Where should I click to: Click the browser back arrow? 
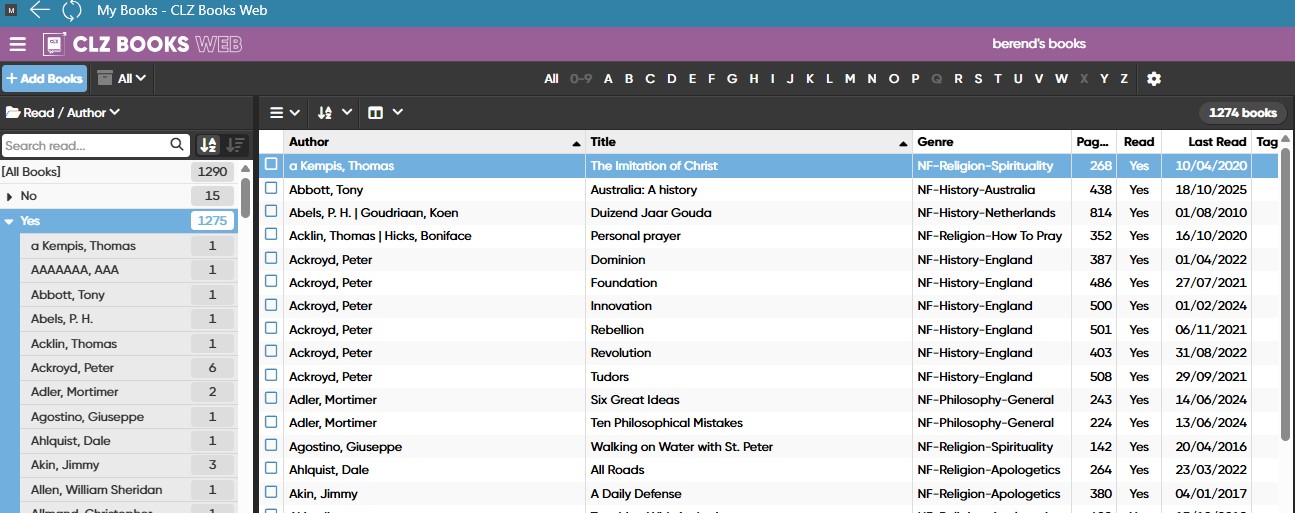coord(39,11)
